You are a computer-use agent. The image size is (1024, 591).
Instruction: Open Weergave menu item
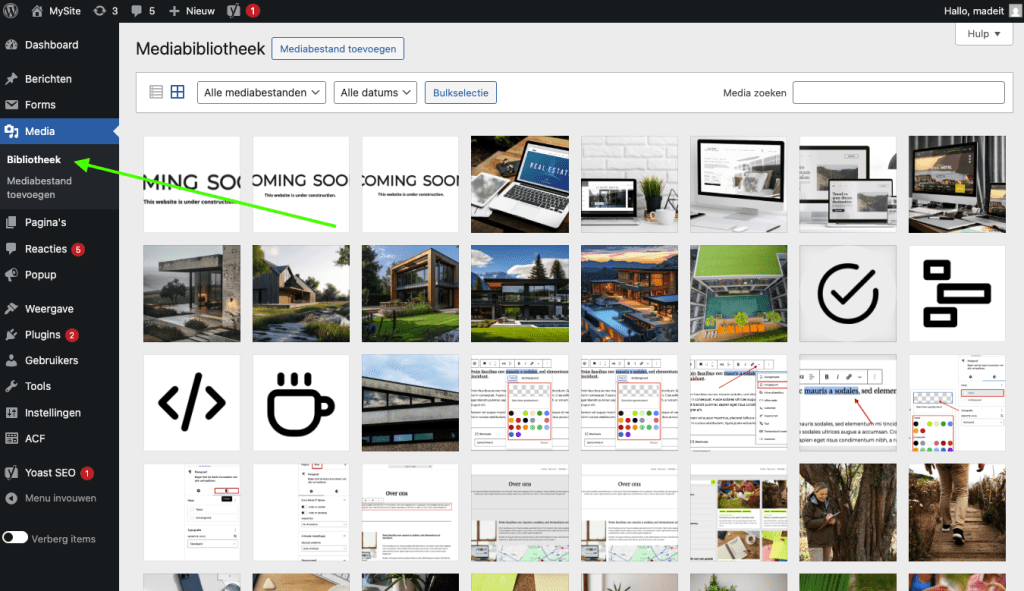tap(59, 309)
